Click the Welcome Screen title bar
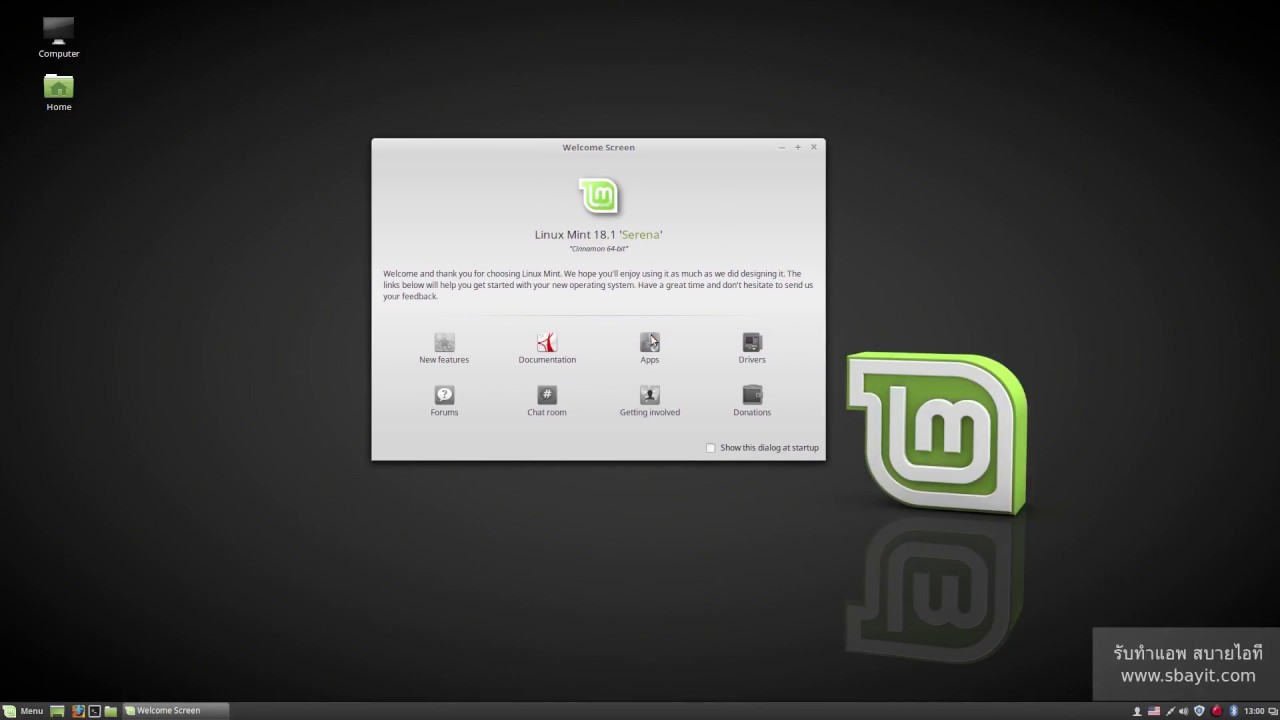The height and width of the screenshot is (720, 1280). point(598,147)
